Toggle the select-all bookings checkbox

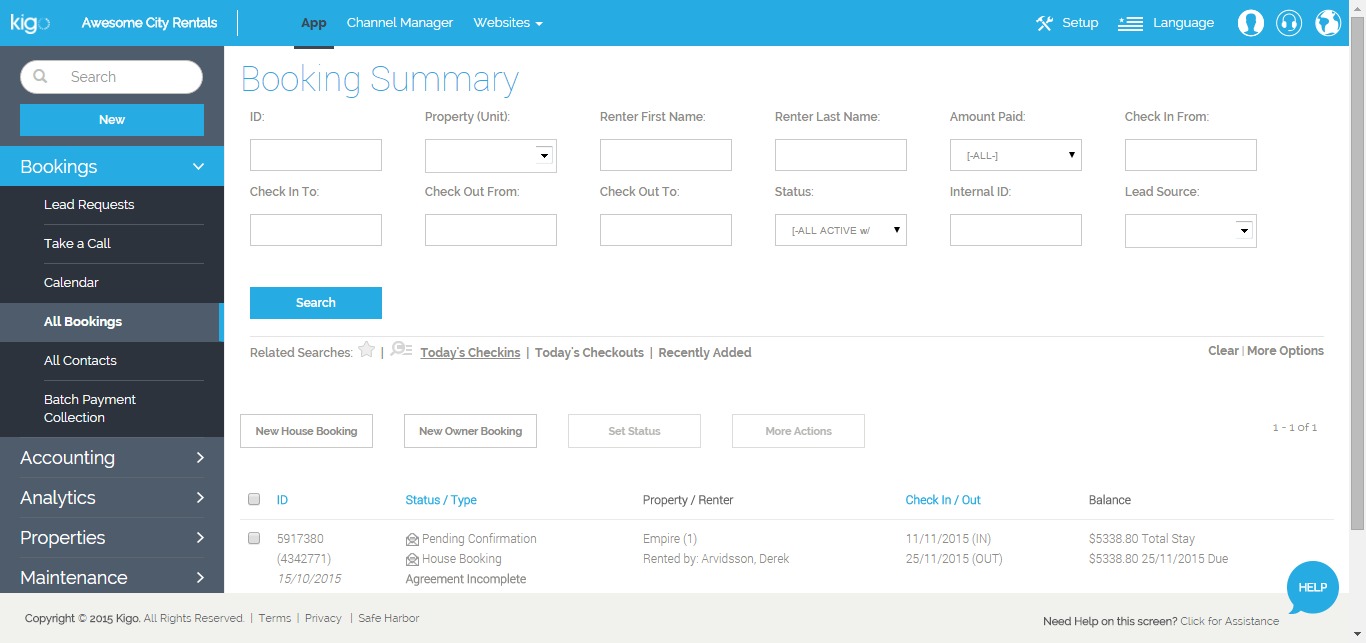tap(254, 499)
